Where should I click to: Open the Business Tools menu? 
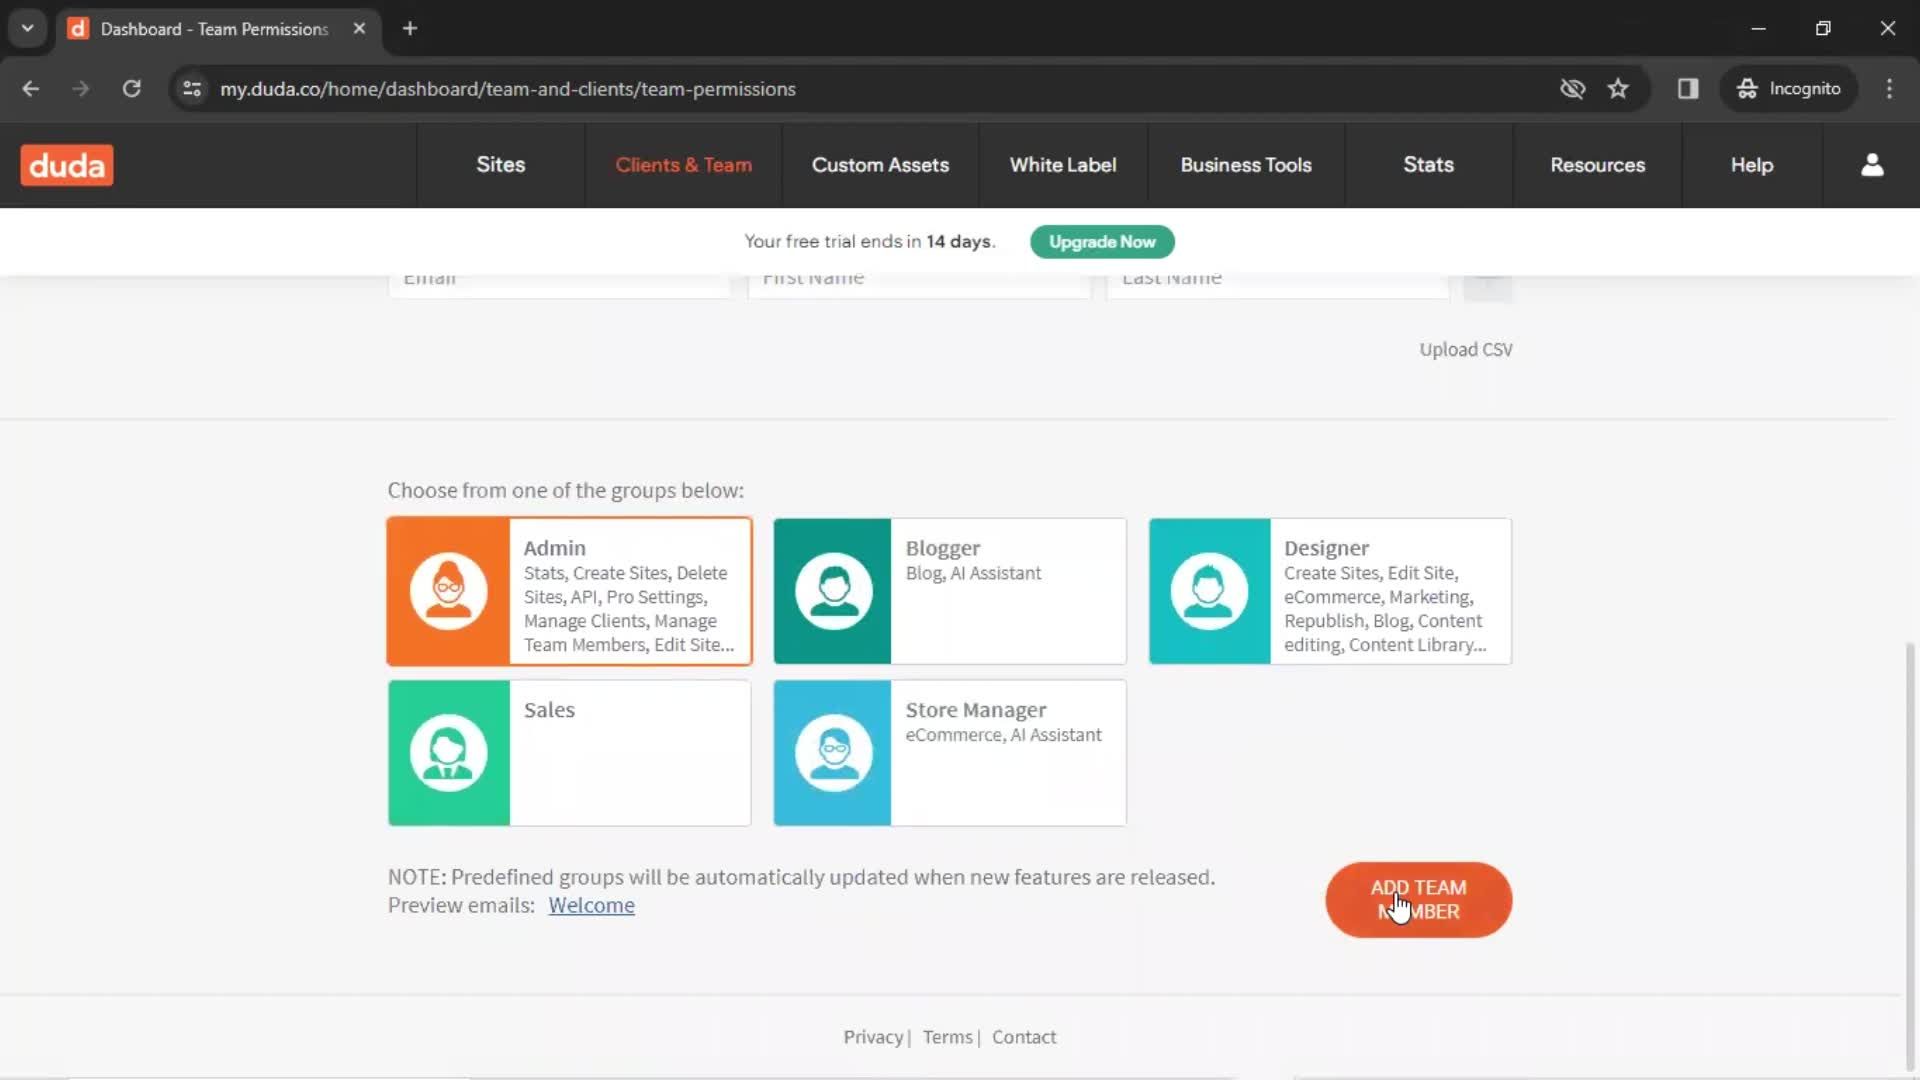[1246, 165]
